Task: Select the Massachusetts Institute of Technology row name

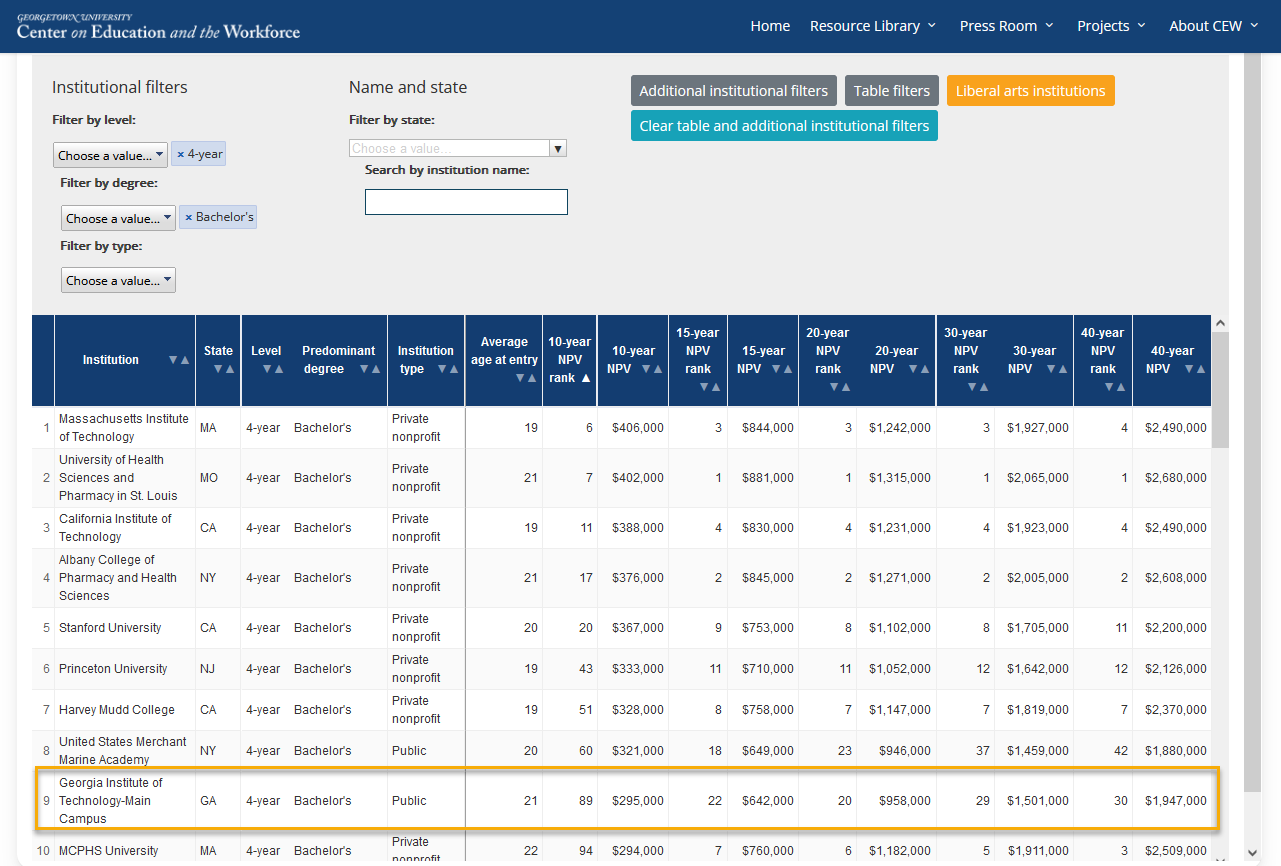Action: (124, 428)
